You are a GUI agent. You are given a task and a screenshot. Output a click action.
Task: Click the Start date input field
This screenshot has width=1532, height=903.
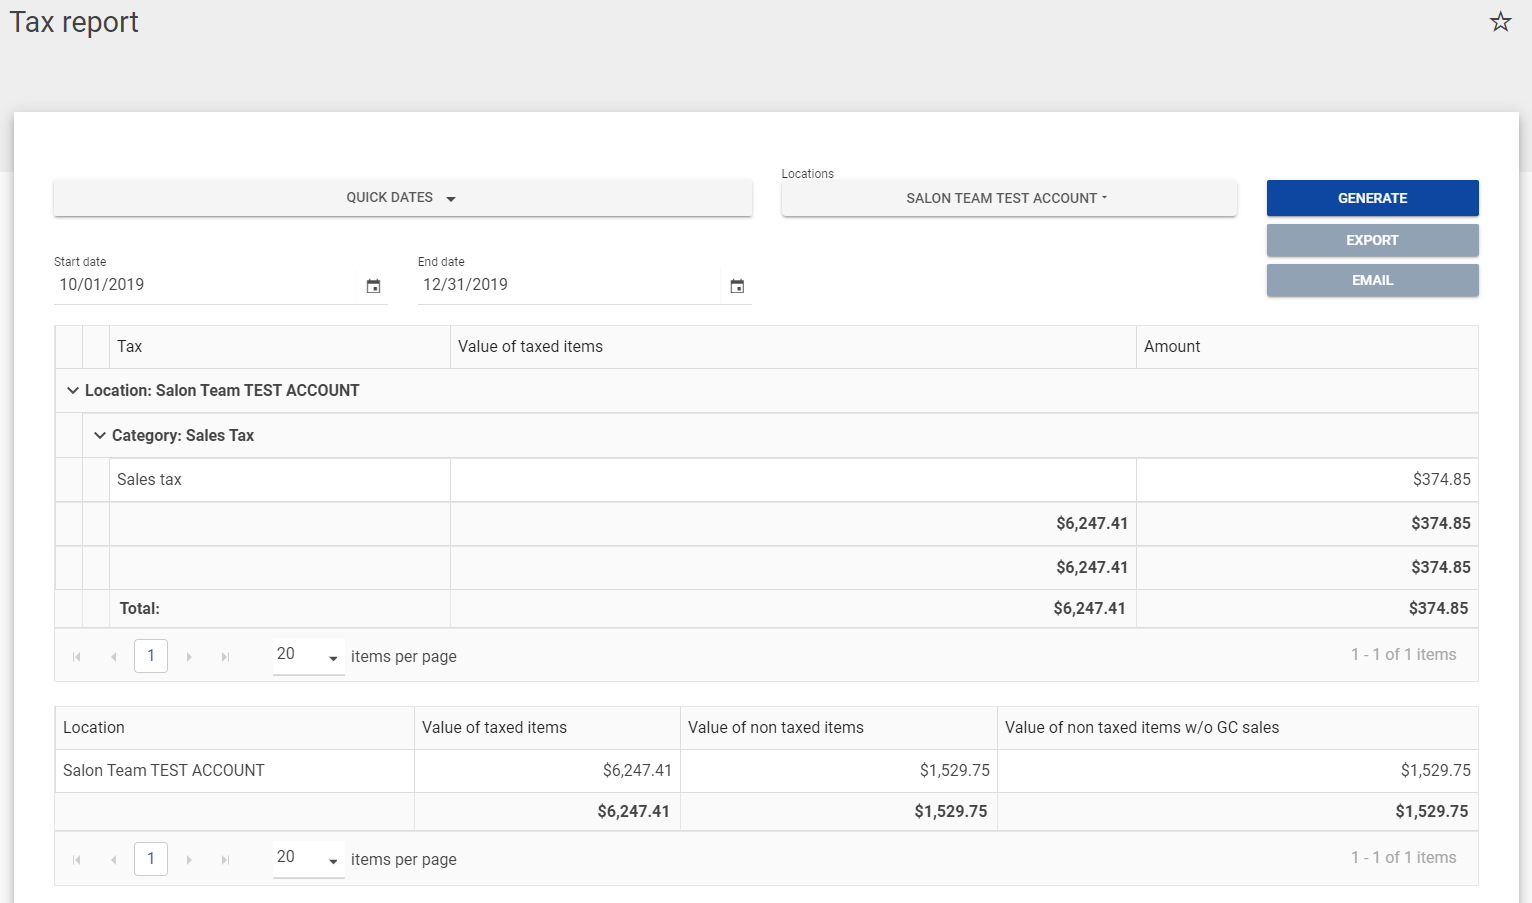205,285
